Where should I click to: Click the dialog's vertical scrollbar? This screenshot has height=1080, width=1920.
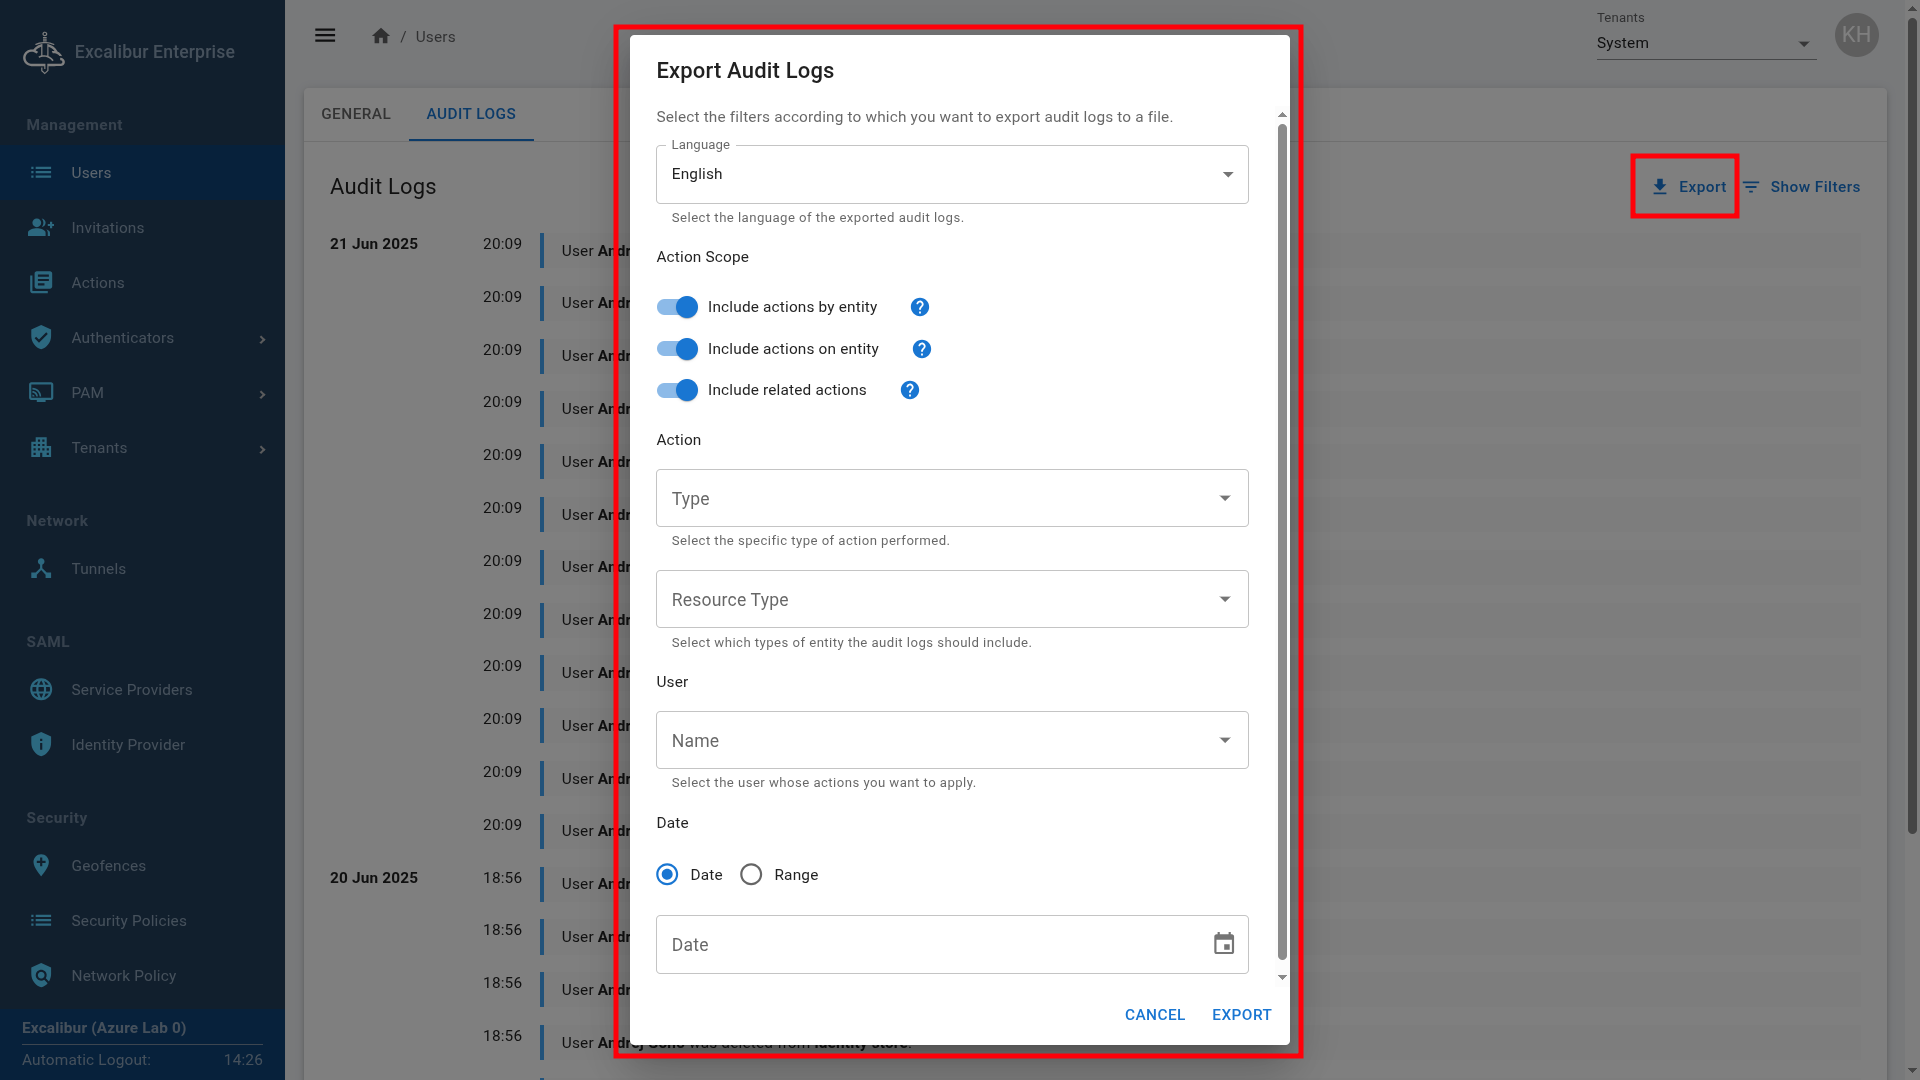coord(1282,540)
